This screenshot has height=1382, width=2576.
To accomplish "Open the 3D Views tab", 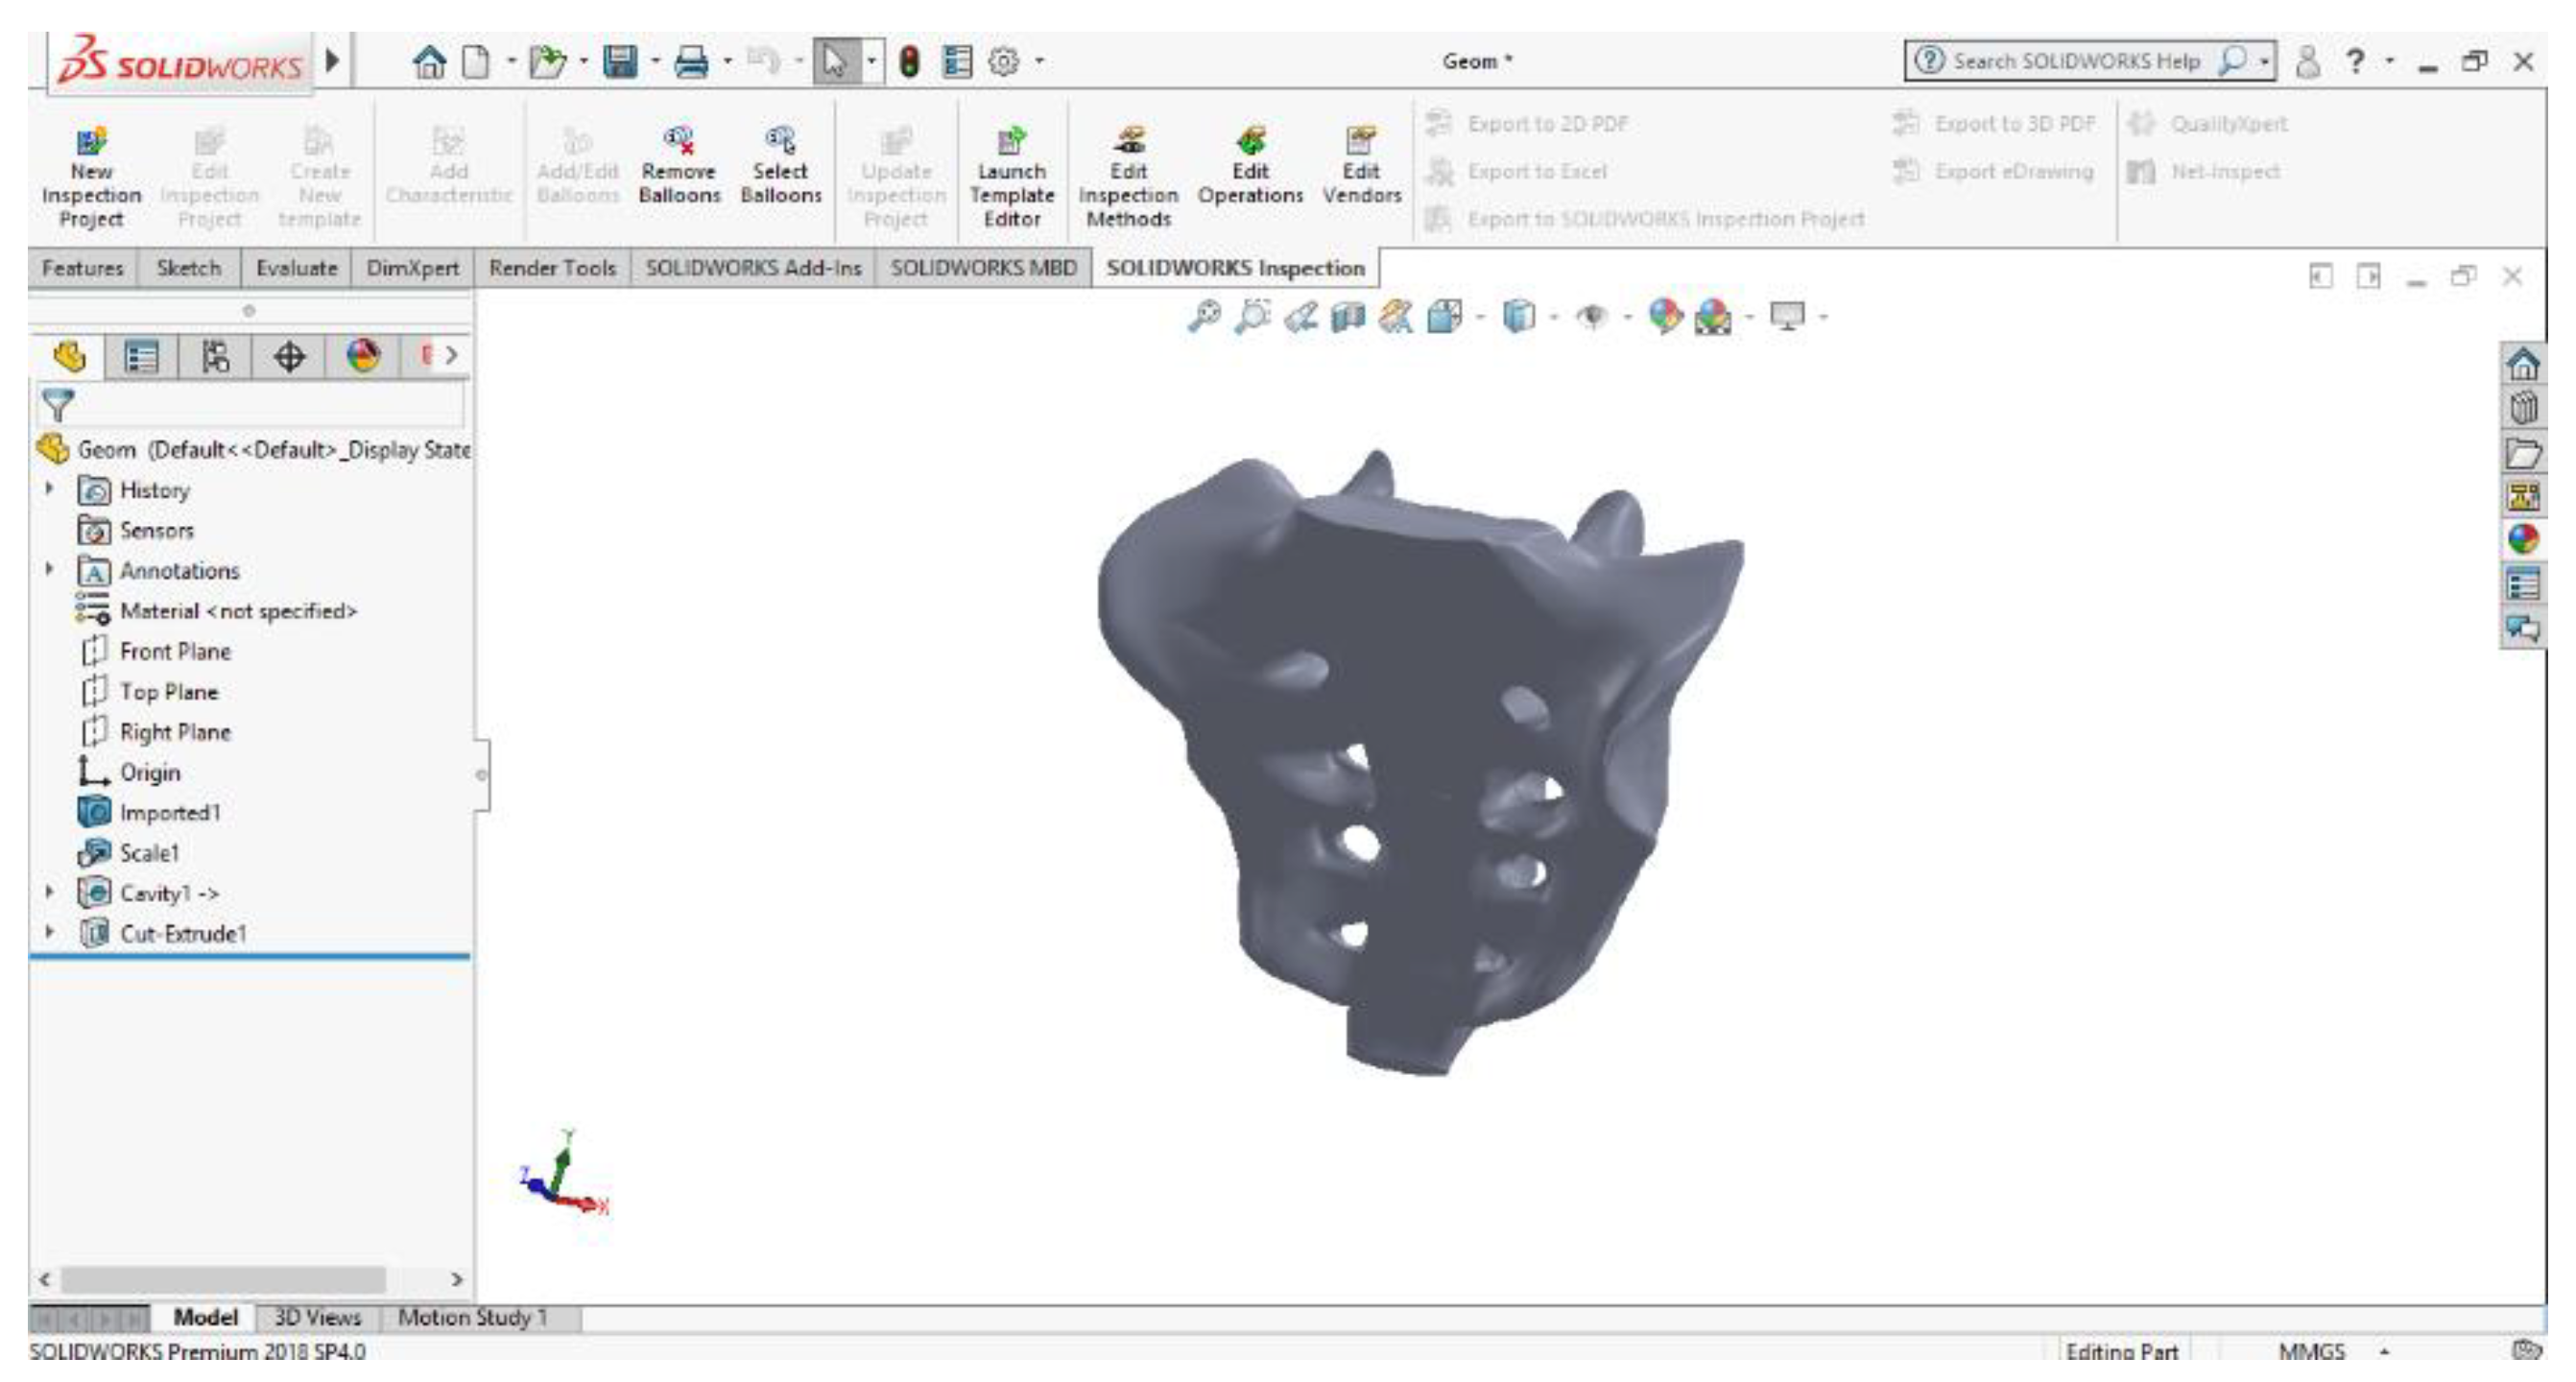I will tap(317, 1317).
